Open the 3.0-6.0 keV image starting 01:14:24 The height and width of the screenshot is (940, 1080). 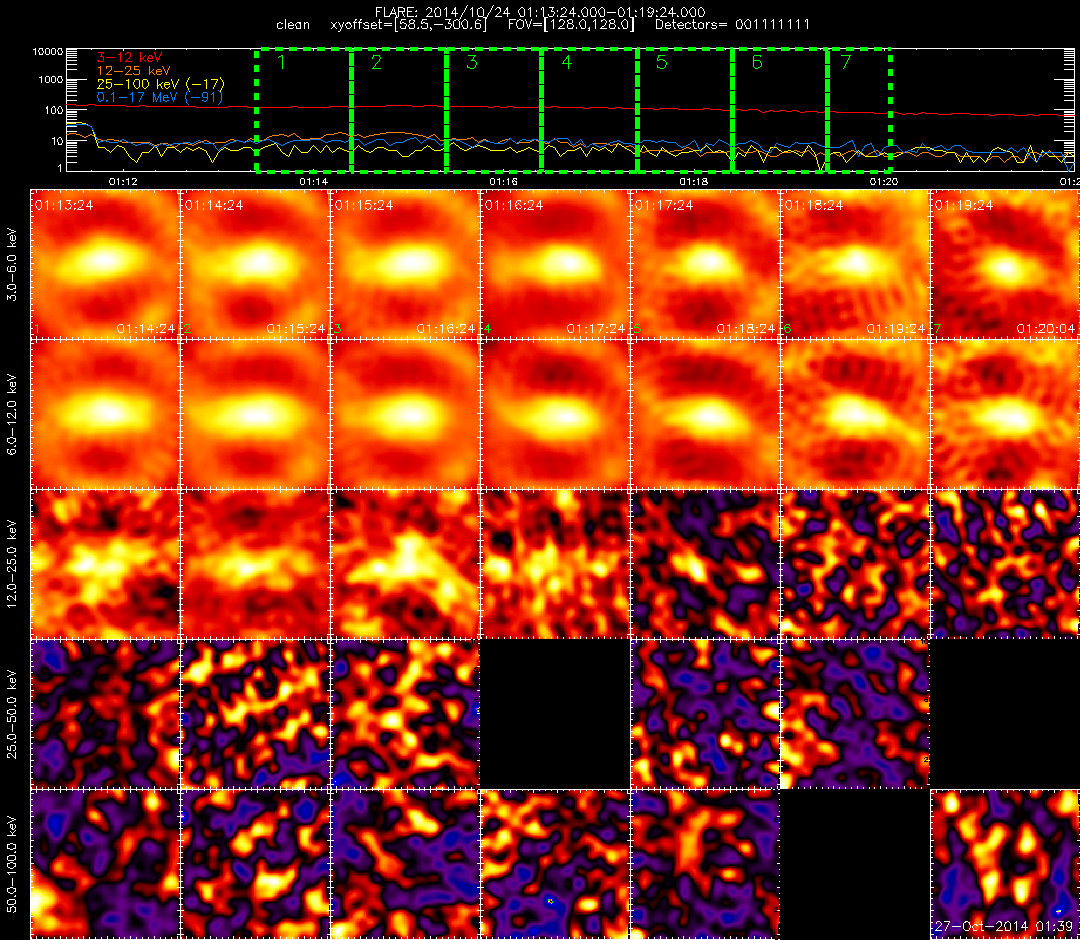(255, 264)
